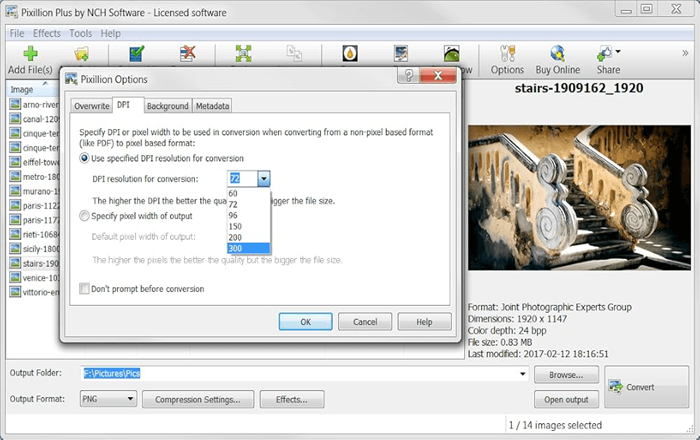The image size is (700, 440).
Task: Click the image icon beside rieti-1068
Action: (x=15, y=234)
